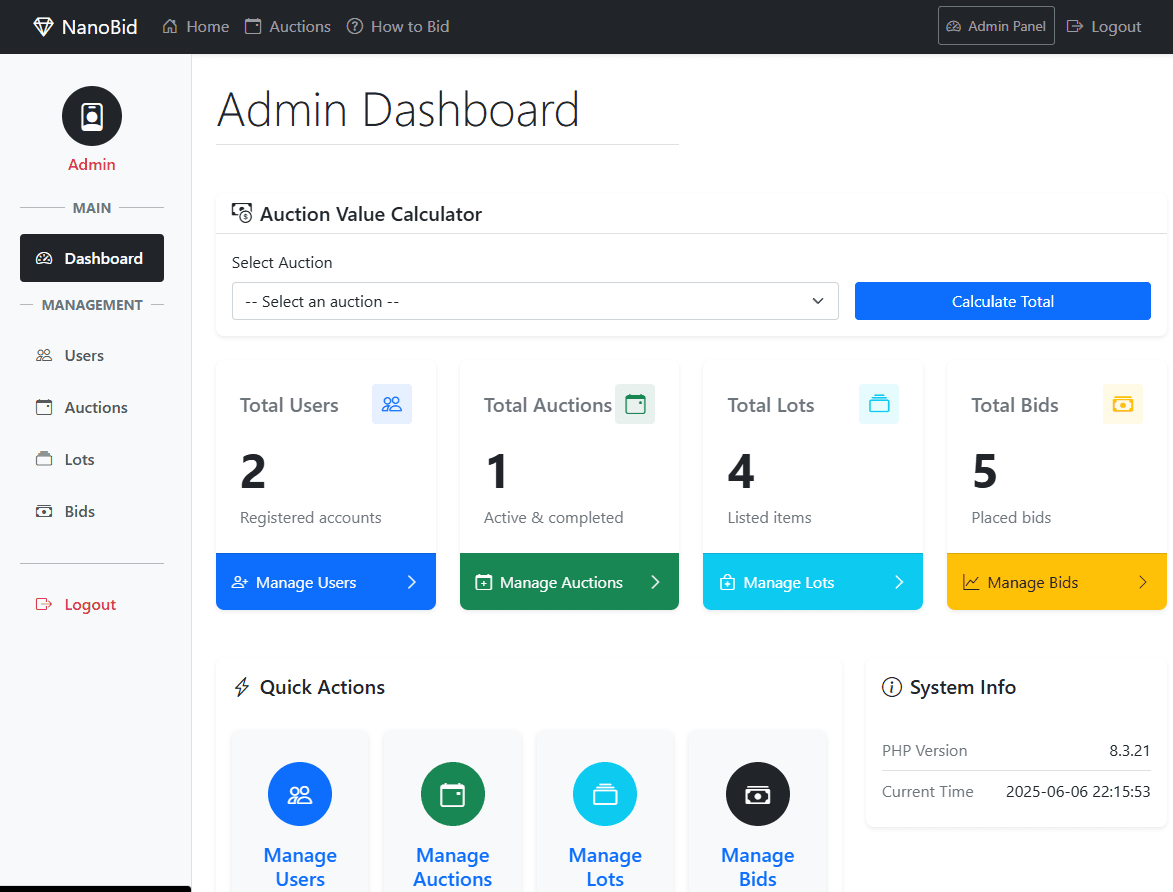This screenshot has height=892, width=1173.
Task: Open the Manage Auctions quick action icon
Action: [452, 794]
